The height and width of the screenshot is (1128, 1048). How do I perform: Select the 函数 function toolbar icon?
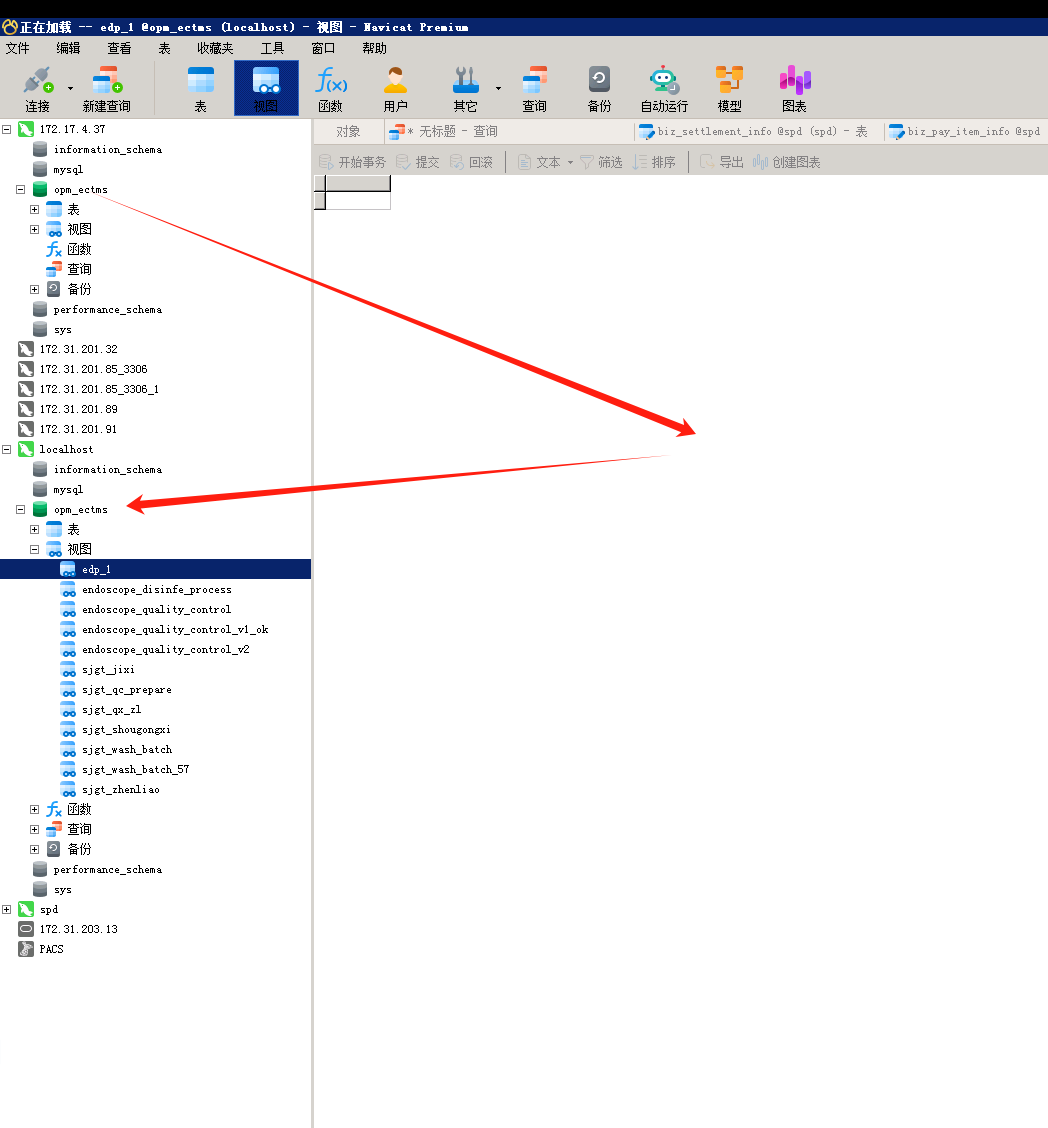330,89
